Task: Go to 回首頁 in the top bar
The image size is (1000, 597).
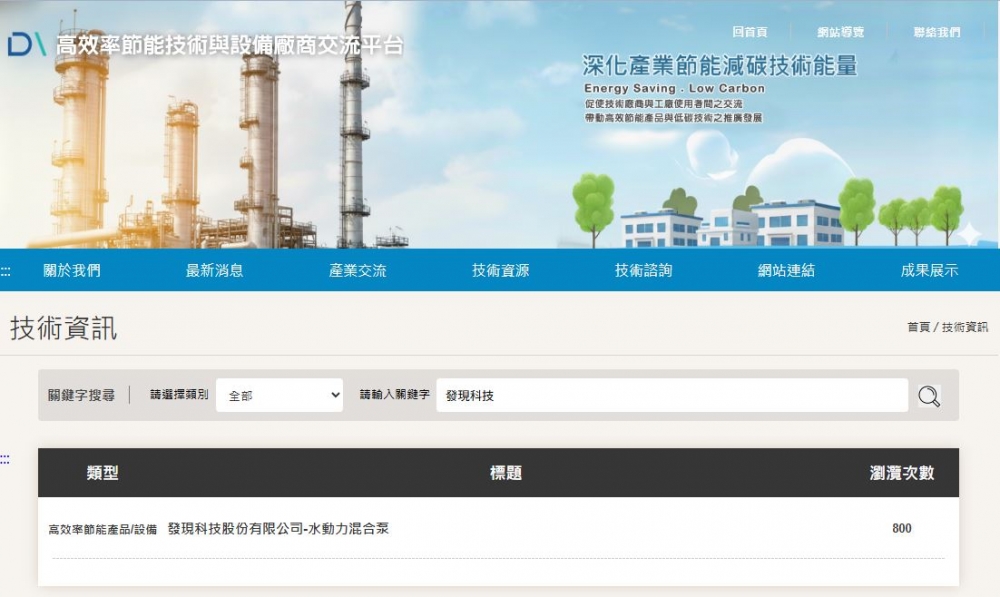Action: (x=749, y=32)
